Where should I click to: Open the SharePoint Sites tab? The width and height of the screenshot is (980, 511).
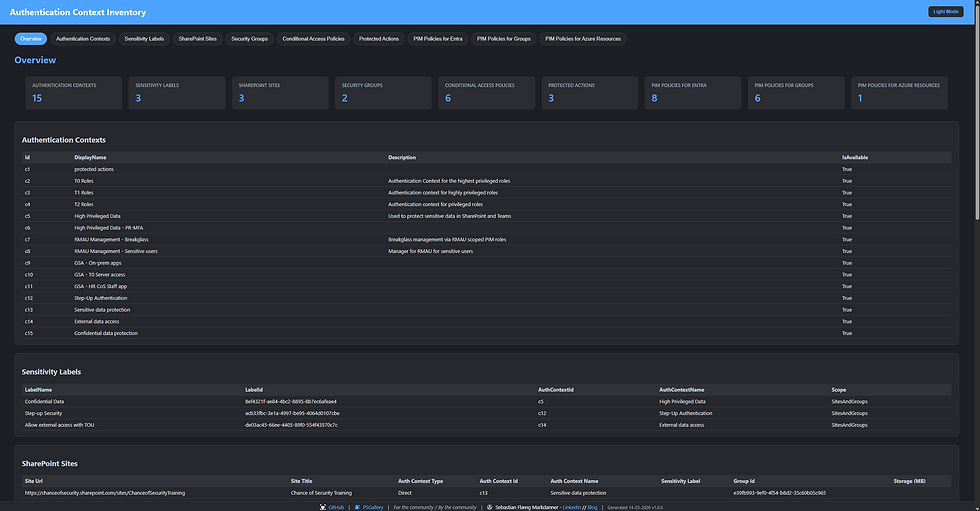[x=198, y=39]
